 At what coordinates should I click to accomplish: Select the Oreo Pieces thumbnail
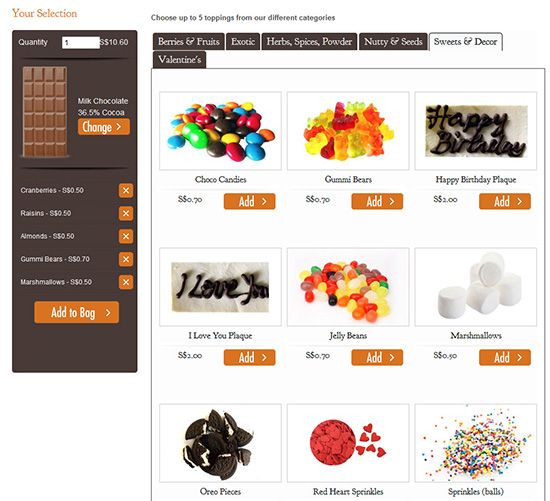220,443
